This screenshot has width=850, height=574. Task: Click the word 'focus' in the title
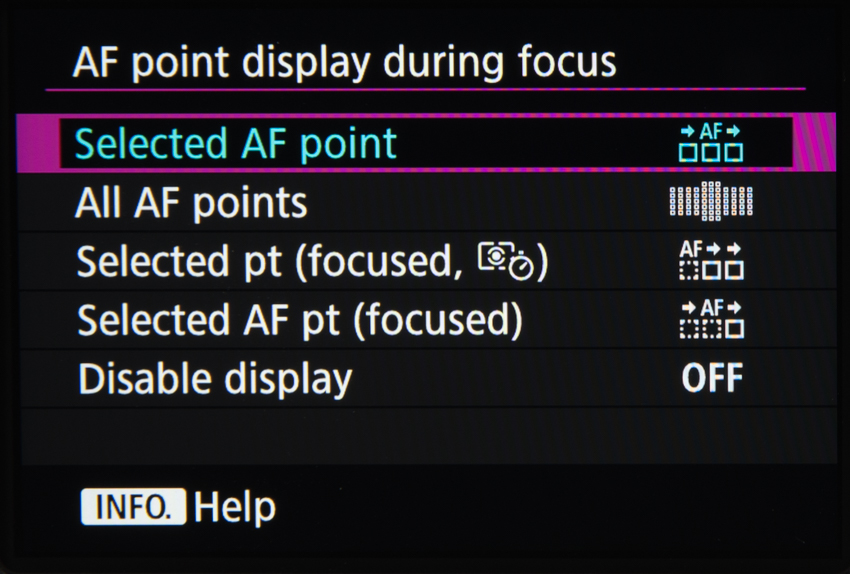tap(570, 63)
